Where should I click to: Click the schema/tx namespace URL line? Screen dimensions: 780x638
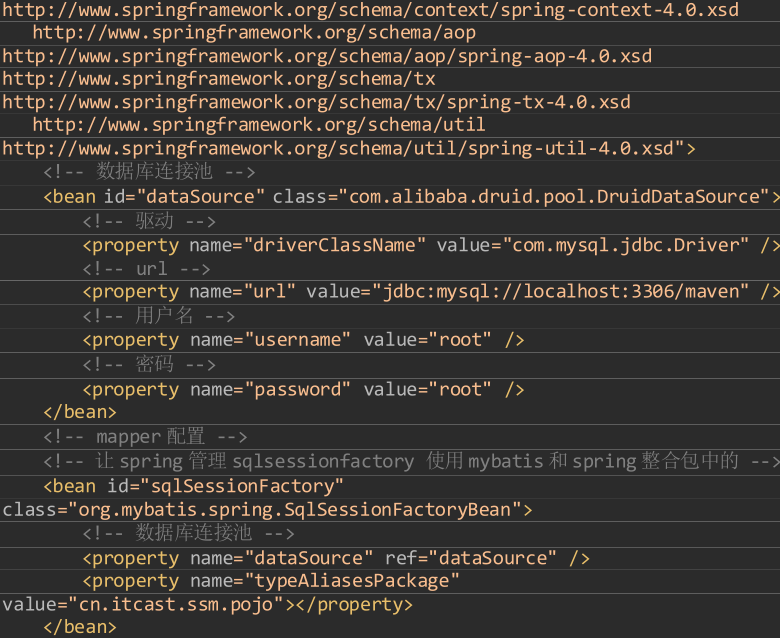click(x=219, y=79)
